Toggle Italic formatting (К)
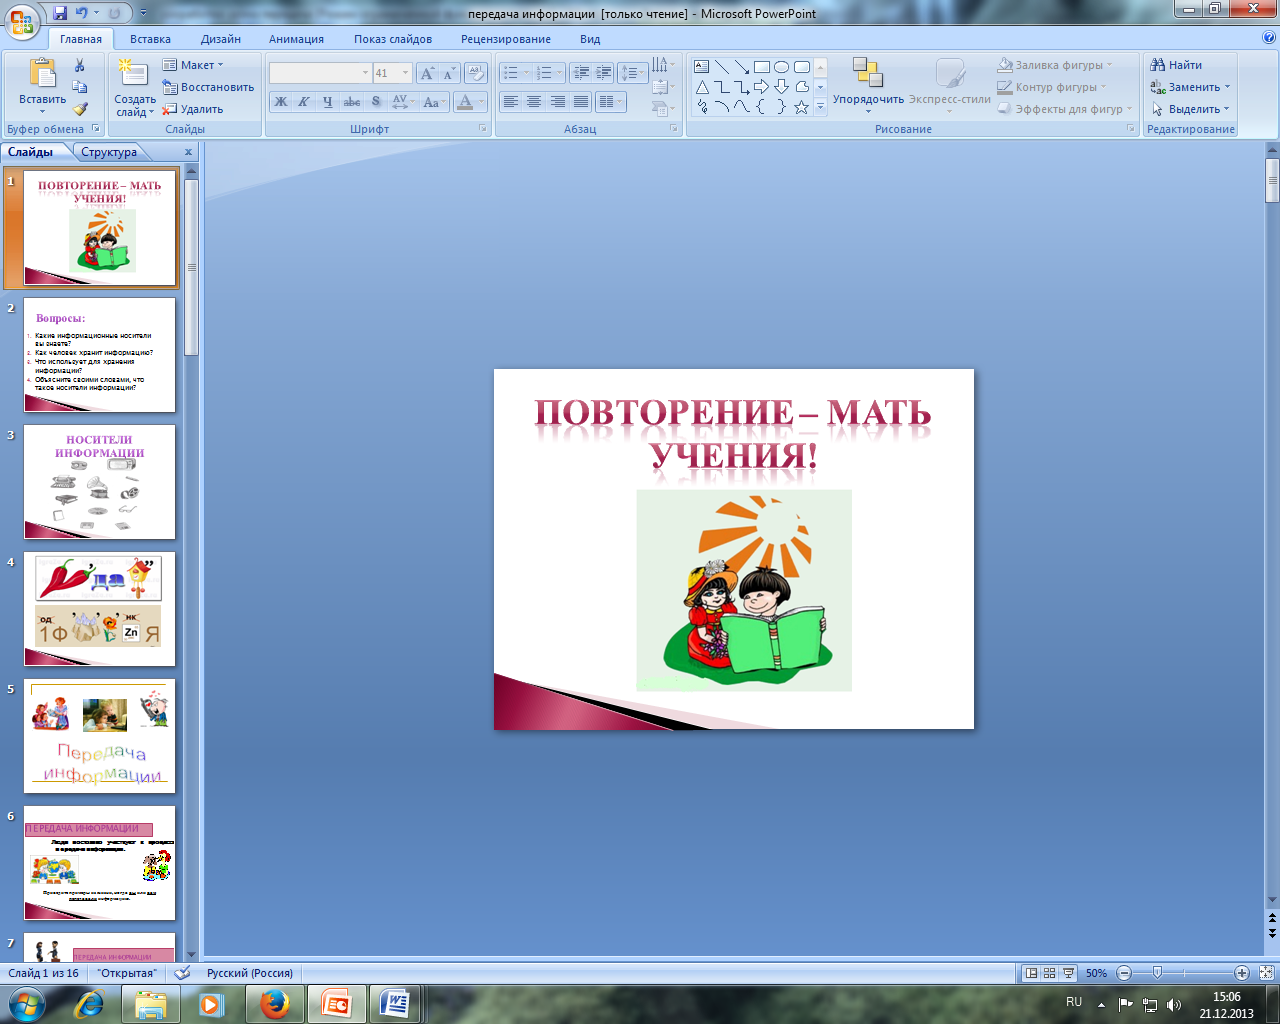Screen dimensions: 1280x1024 (304, 102)
